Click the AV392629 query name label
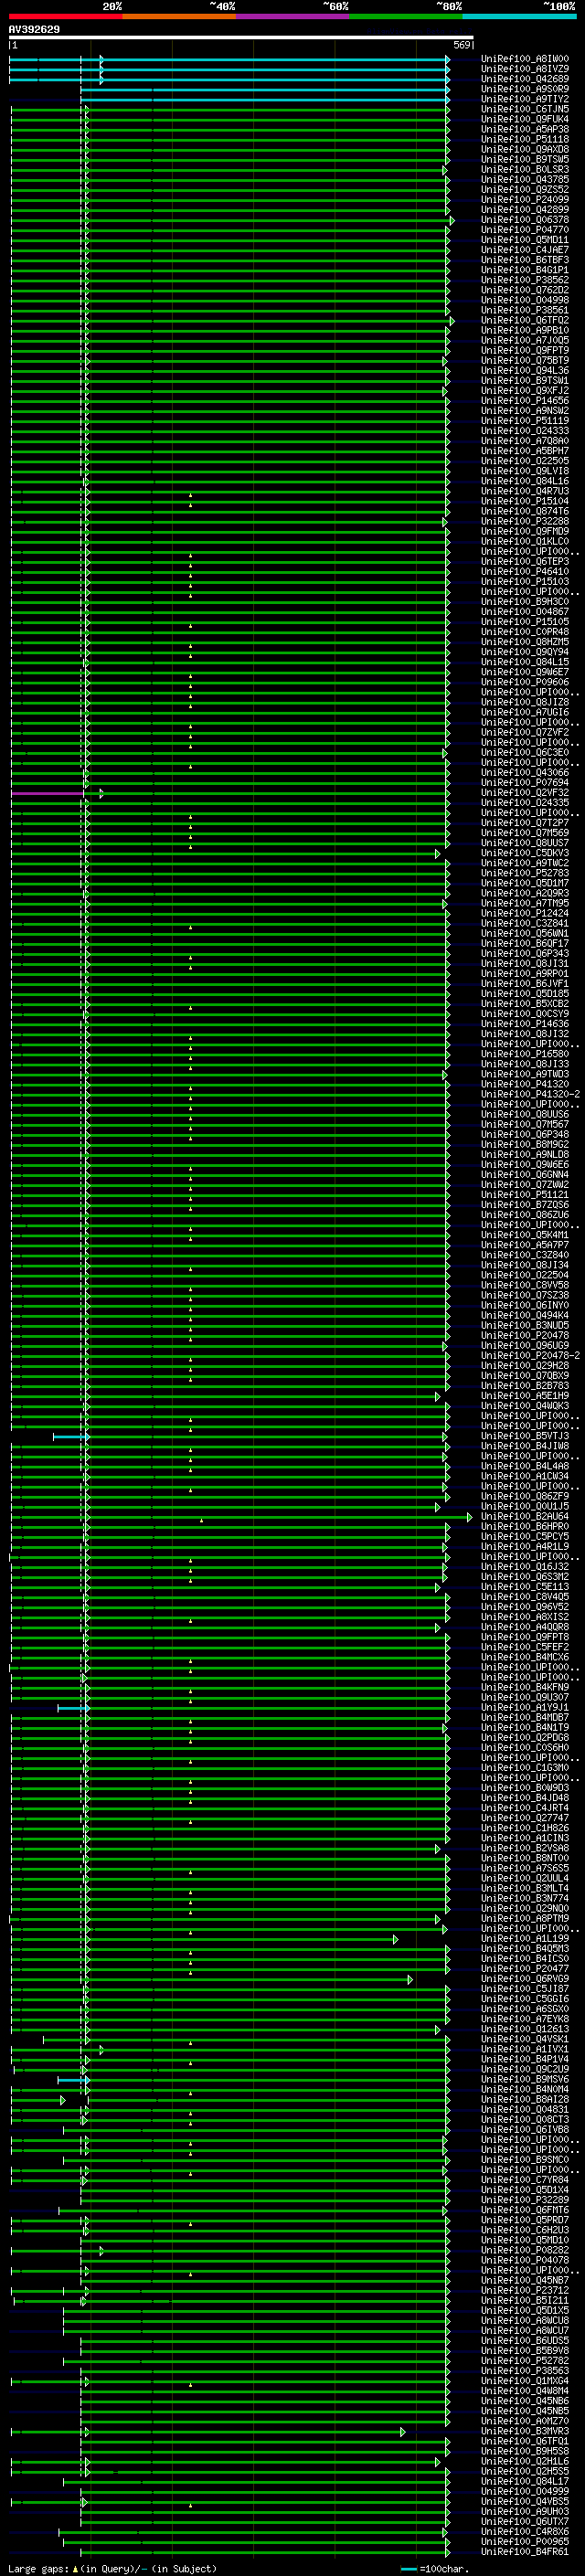This screenshot has height=2576, width=585. pyautogui.click(x=34, y=29)
